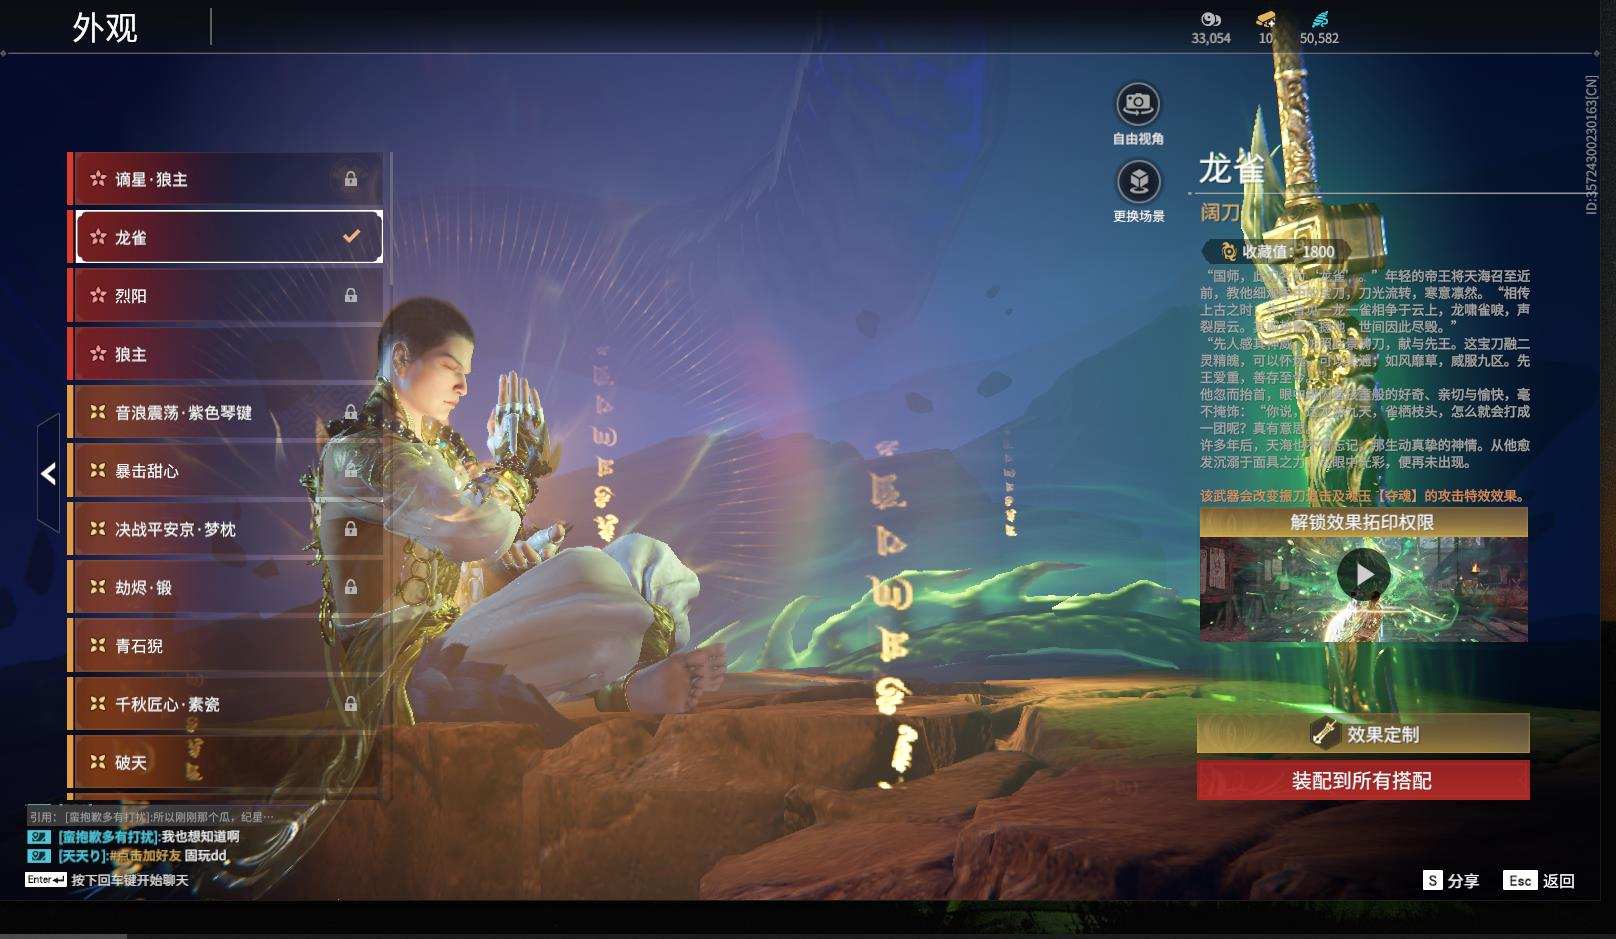This screenshot has height=939, width=1616.
Task: Click the 点击加好友 add-friend link
Action: click(146, 856)
